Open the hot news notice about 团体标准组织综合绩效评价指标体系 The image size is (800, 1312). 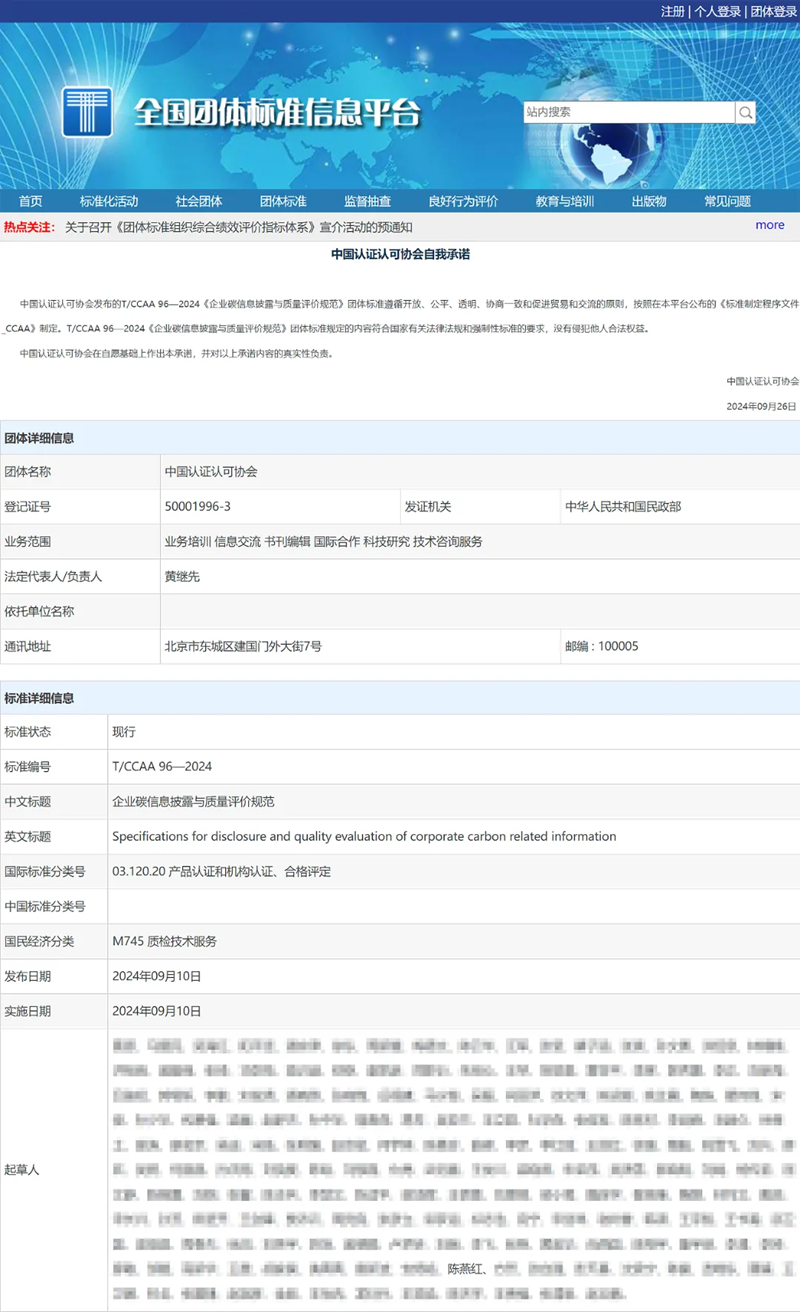[x=239, y=227]
